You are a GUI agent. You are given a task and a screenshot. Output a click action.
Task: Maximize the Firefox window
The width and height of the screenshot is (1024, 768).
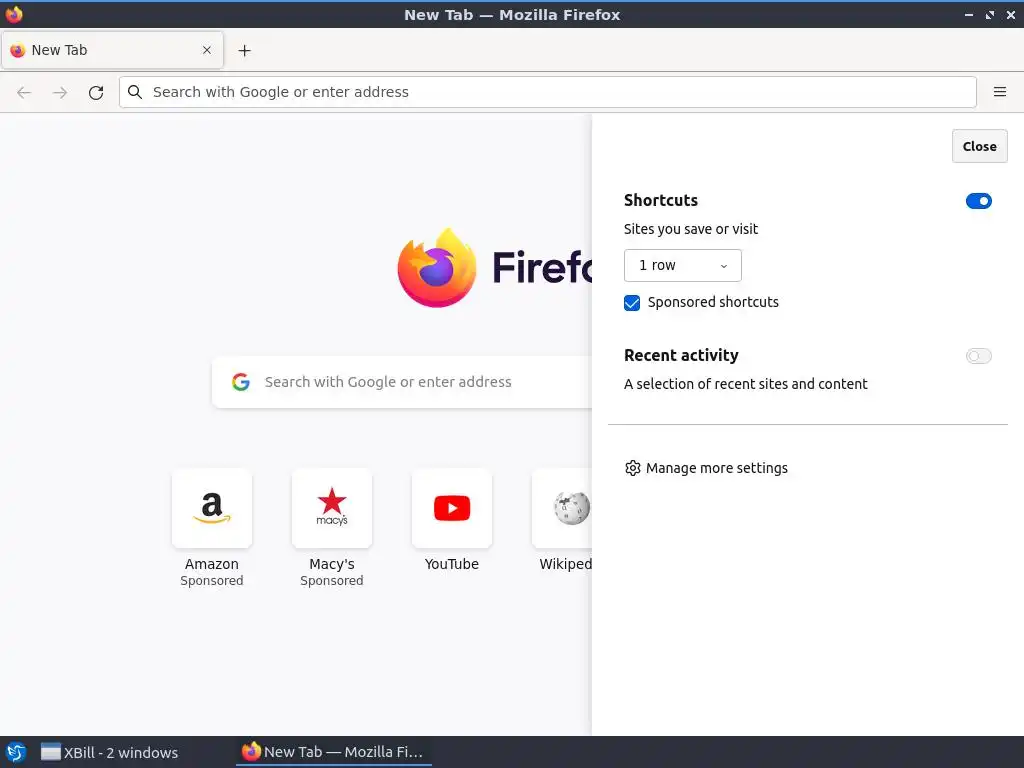(990, 14)
